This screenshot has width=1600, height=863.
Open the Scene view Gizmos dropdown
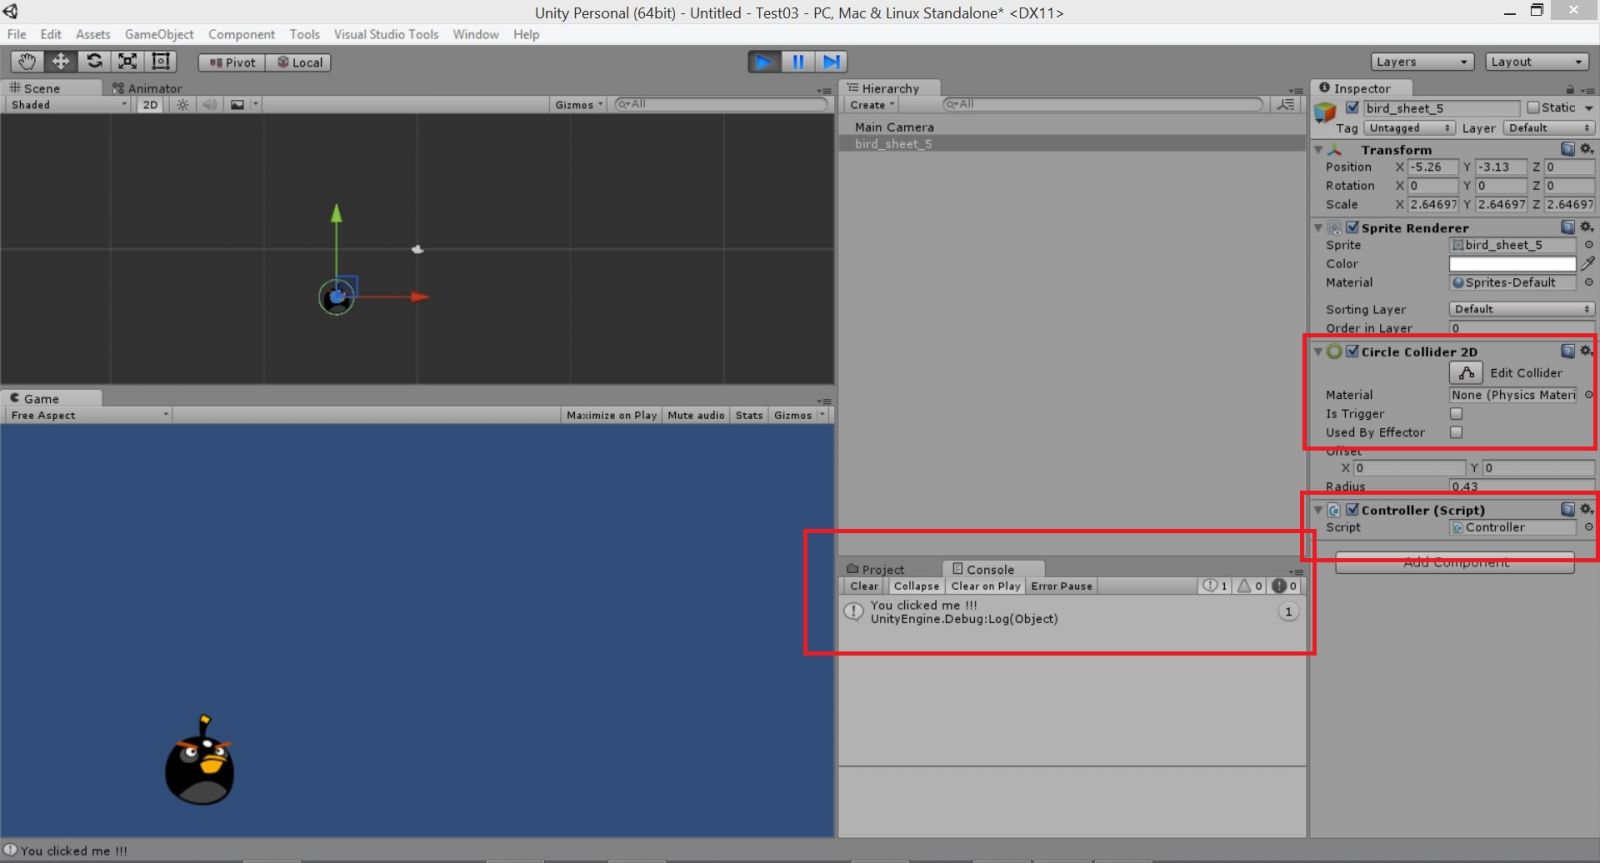click(579, 105)
